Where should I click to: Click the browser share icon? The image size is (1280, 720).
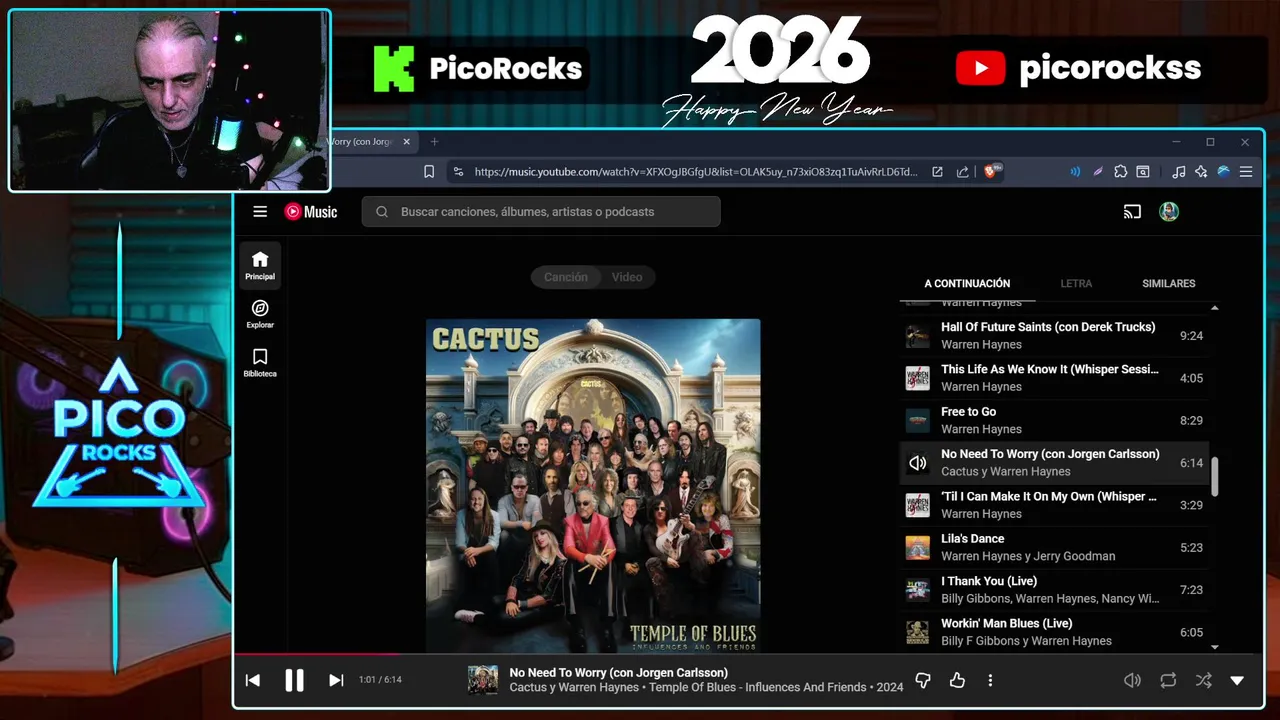tap(963, 172)
